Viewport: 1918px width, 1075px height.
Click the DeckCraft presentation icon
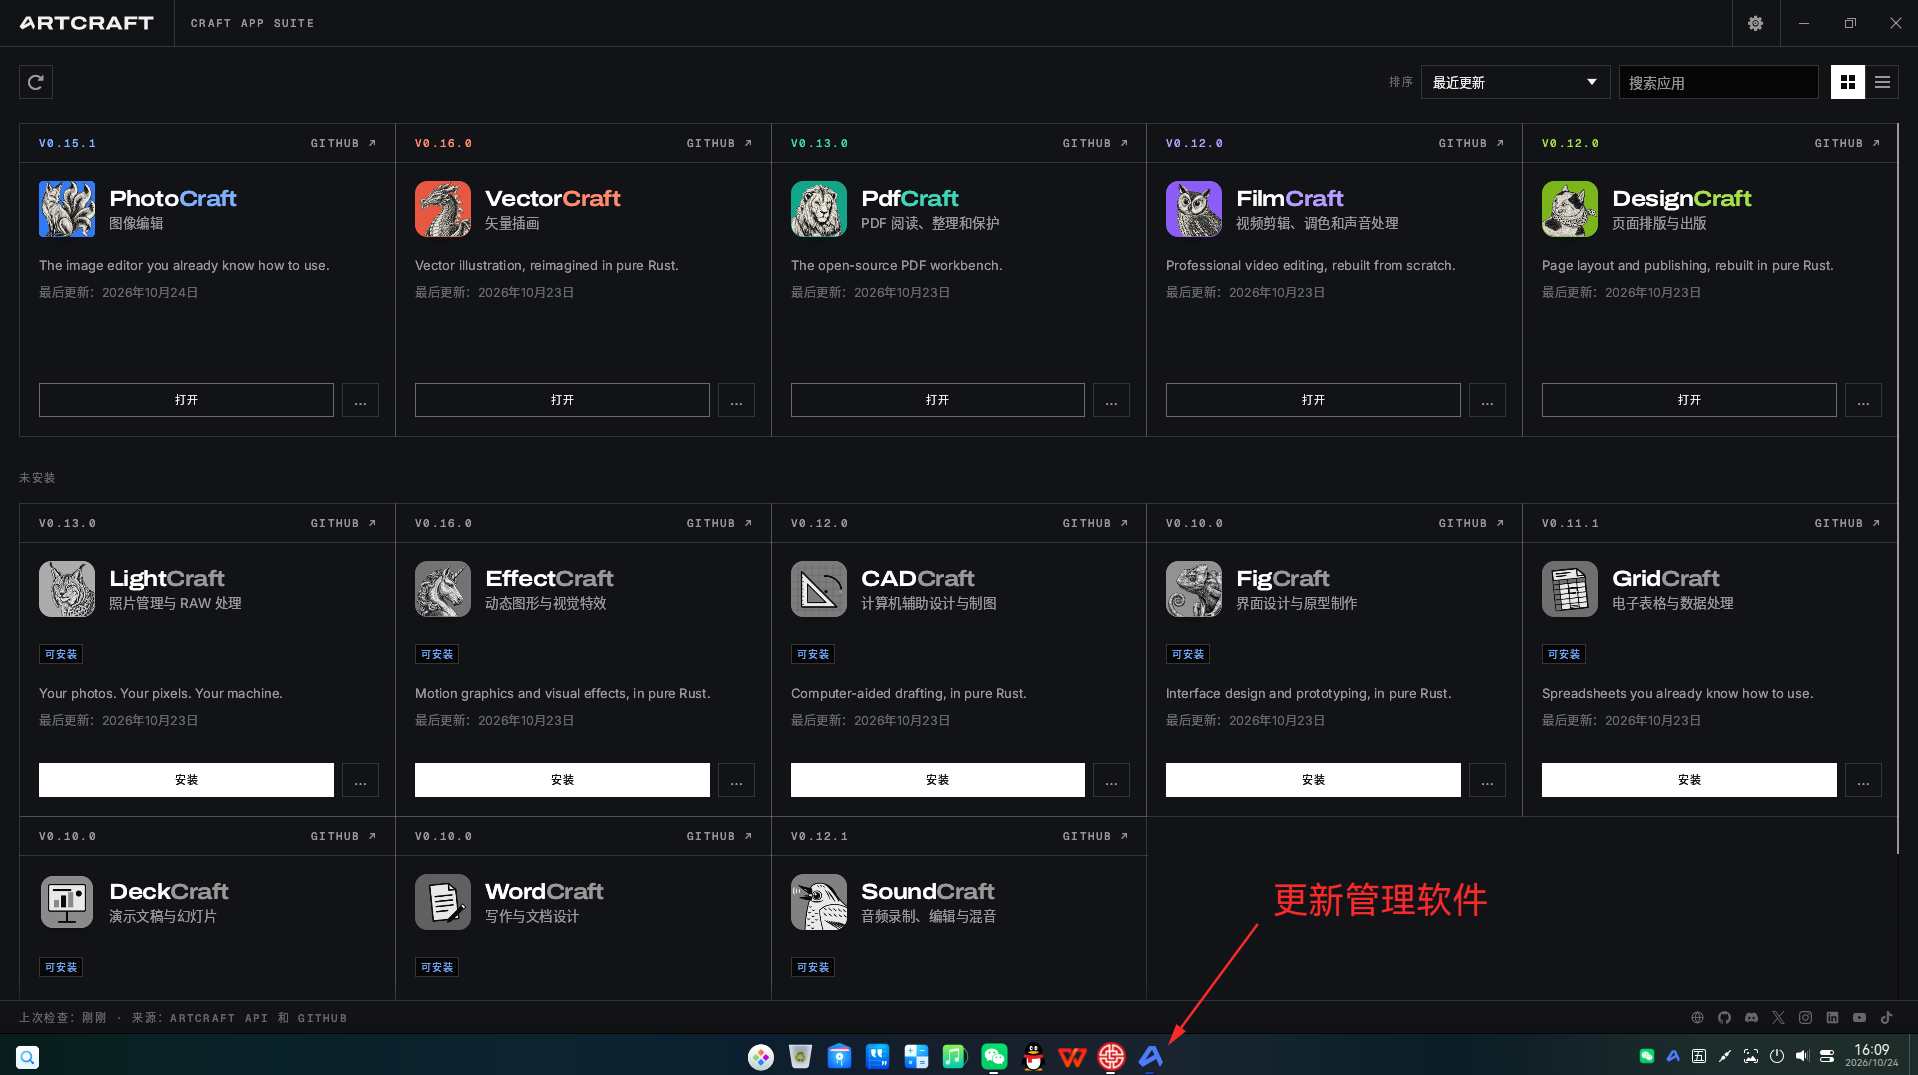[x=67, y=902]
